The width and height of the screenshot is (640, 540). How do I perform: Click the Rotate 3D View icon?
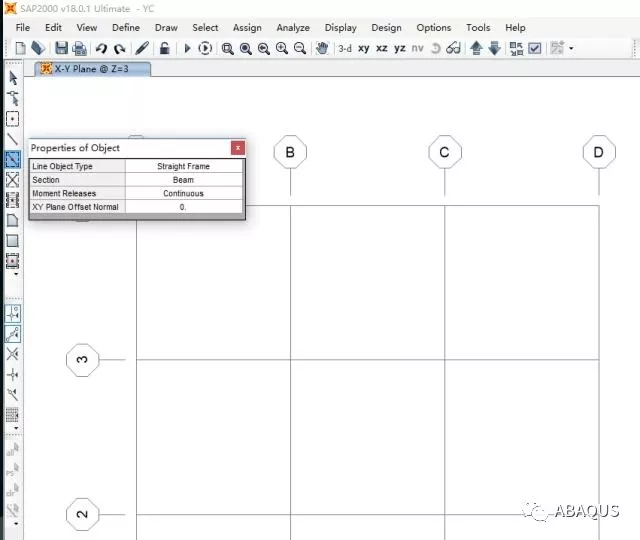point(436,49)
